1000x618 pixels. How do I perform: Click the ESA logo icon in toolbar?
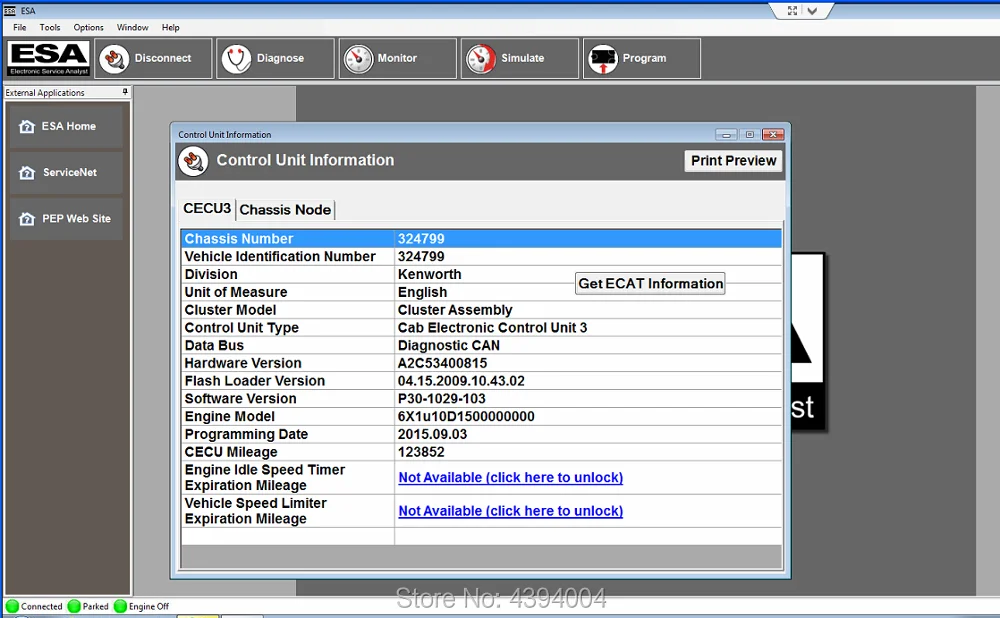(x=48, y=58)
